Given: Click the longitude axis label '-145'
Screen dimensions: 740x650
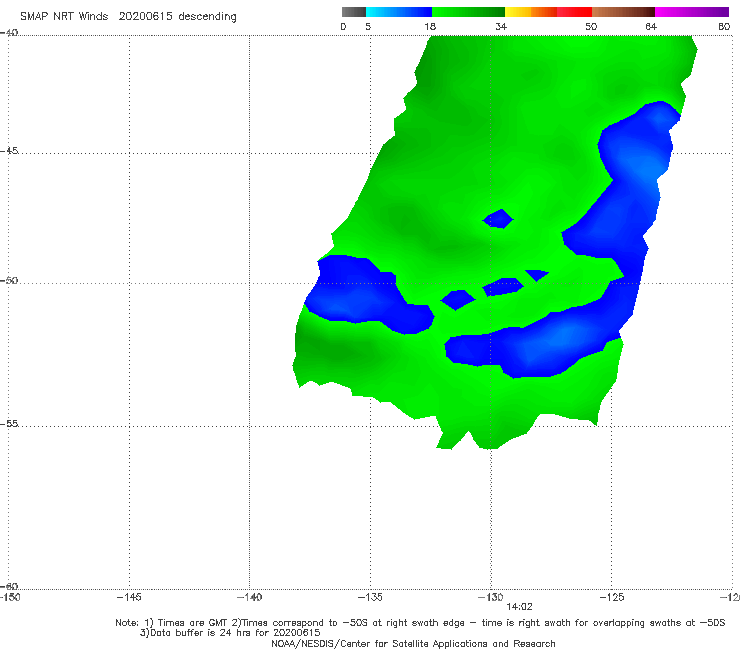Looking at the screenshot, I should (129, 598).
